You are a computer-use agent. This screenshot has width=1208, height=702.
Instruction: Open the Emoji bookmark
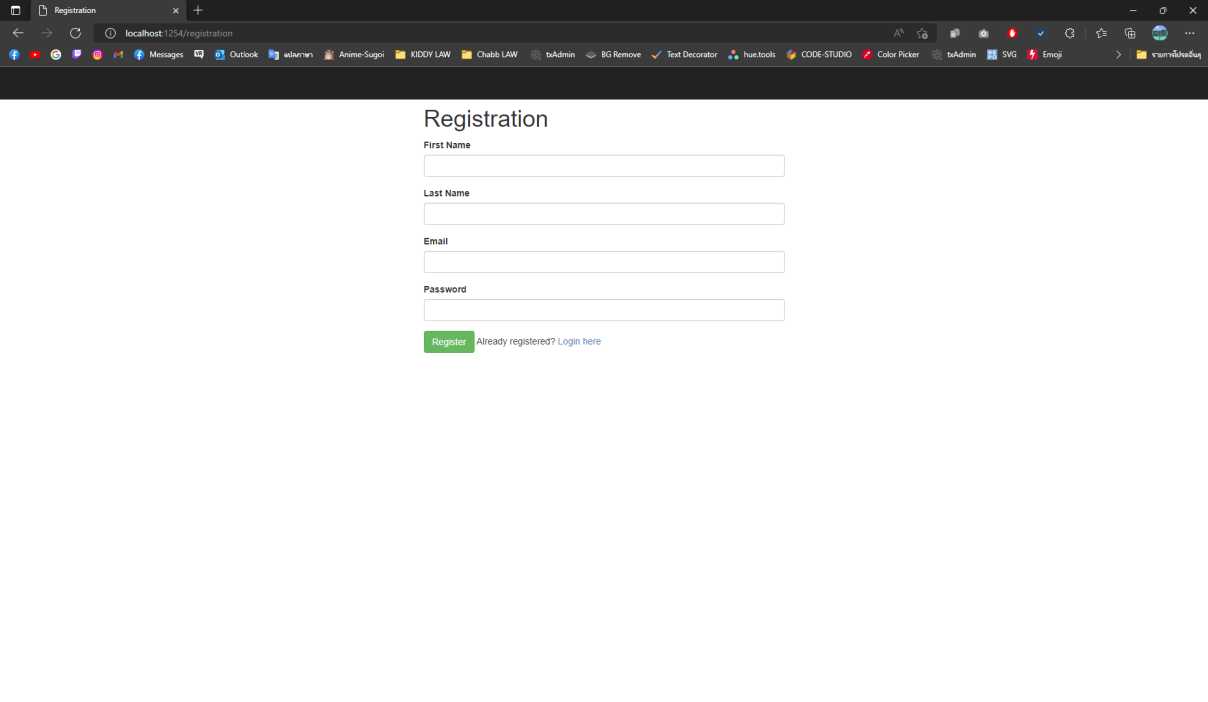pos(1045,55)
